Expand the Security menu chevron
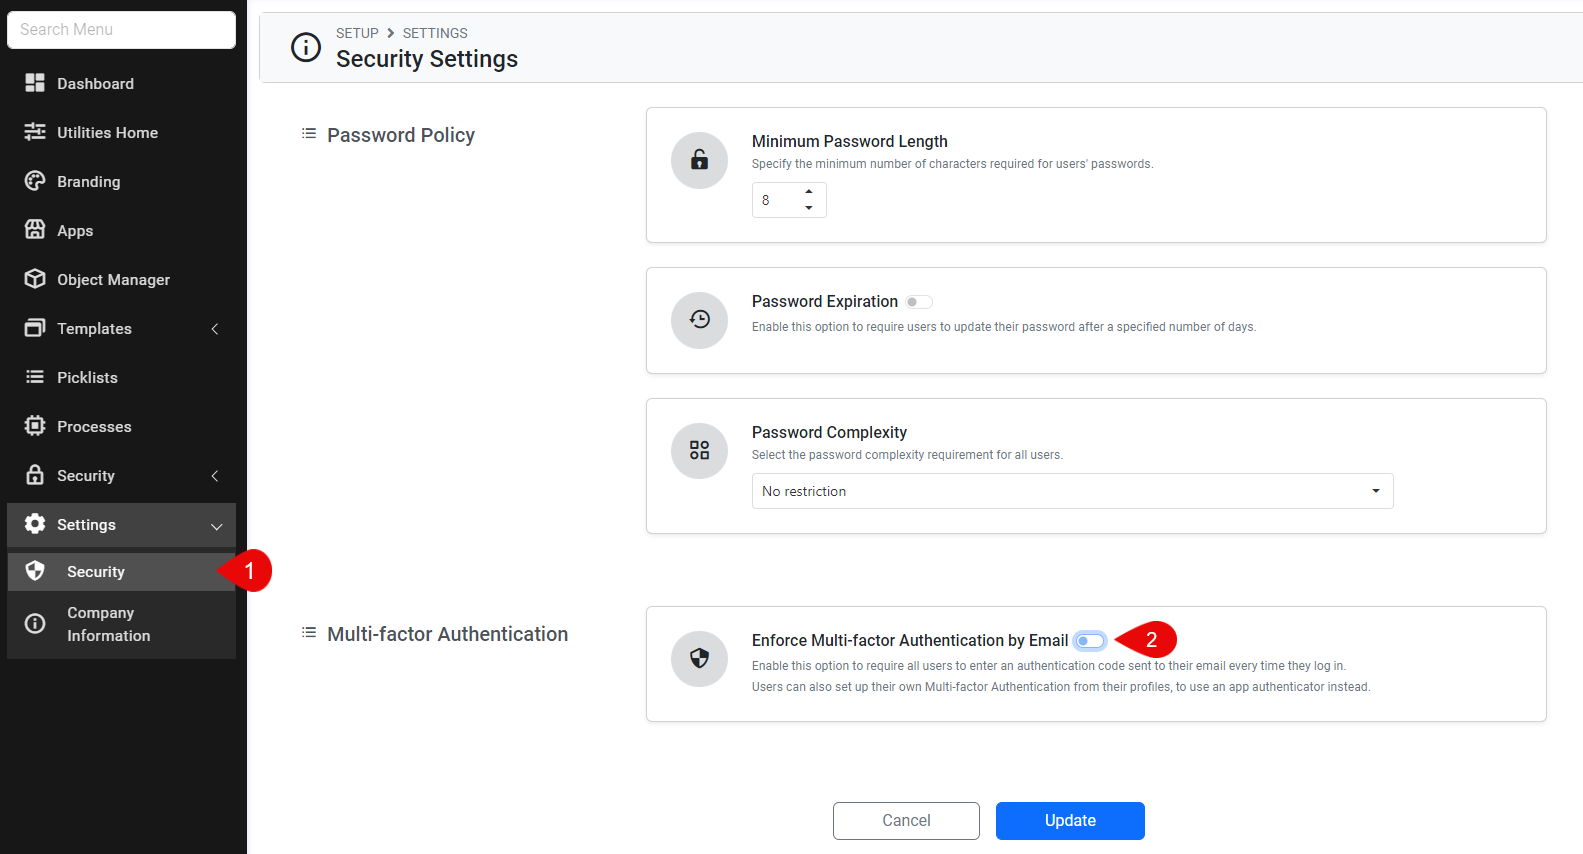Screen dimensions: 1583x854 pos(215,476)
